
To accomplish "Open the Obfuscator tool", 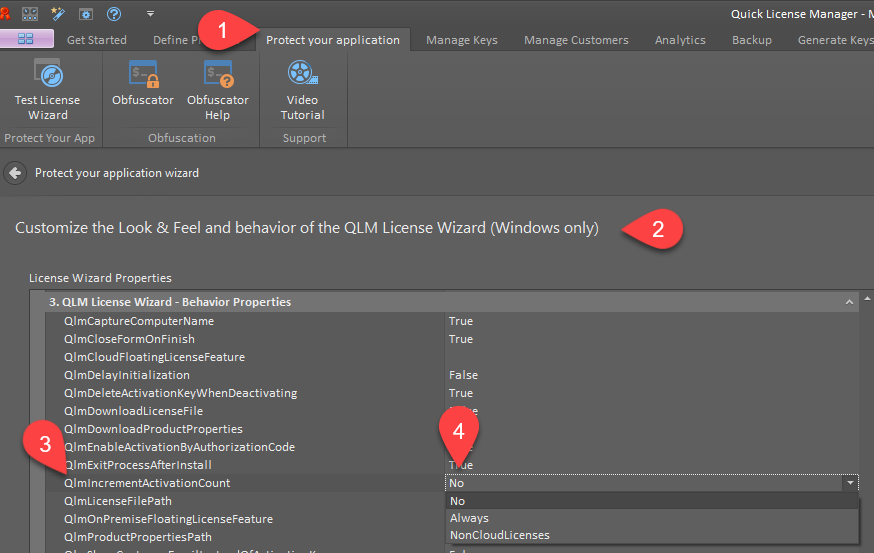I will [143, 84].
